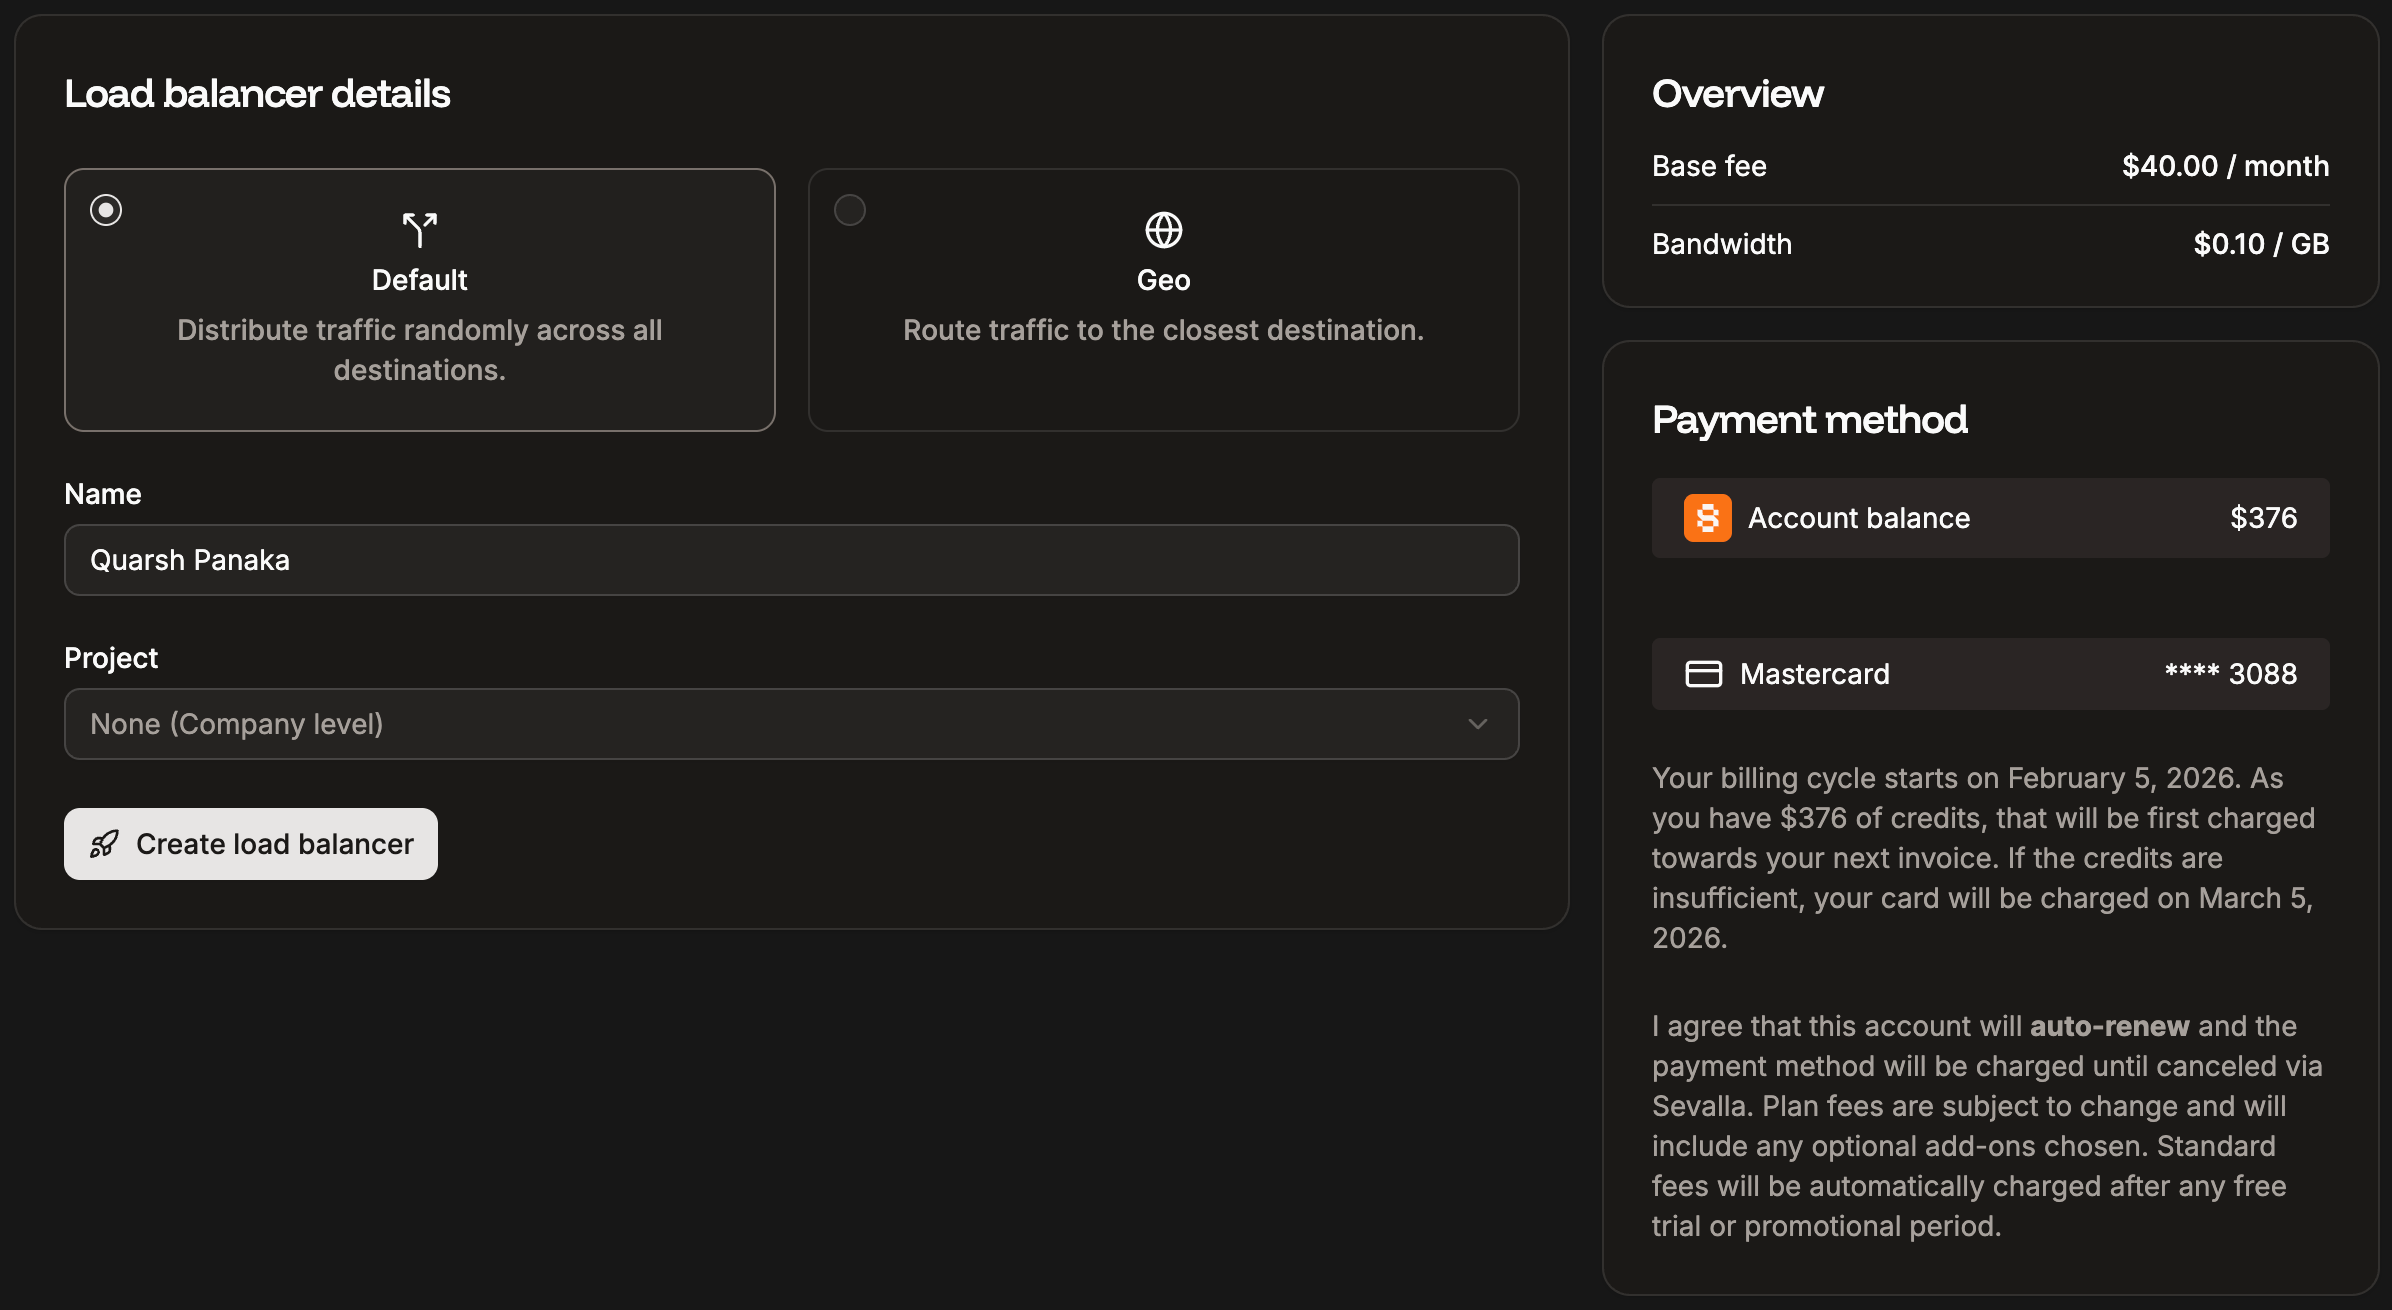Click the $376 balance amount
The width and height of the screenshot is (2392, 1310).
click(2262, 517)
